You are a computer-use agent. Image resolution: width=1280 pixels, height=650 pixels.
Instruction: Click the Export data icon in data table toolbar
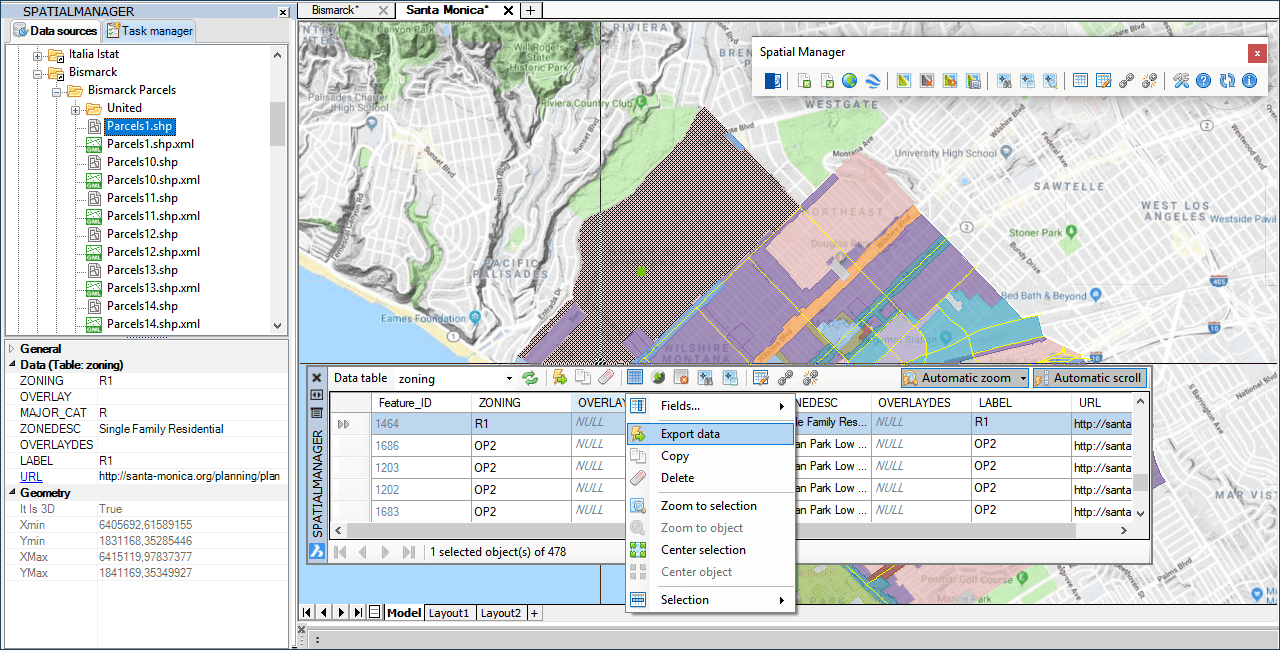[560, 378]
